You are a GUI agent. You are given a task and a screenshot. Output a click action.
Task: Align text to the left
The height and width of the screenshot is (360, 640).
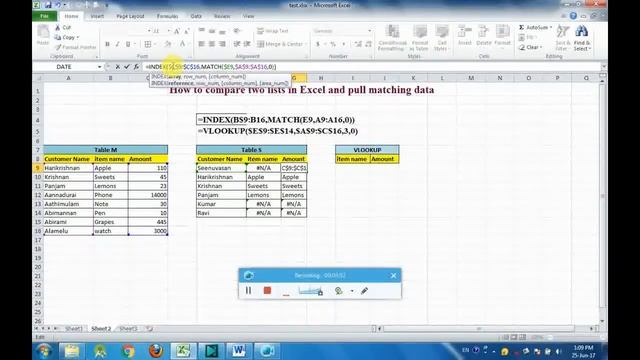coord(202,44)
